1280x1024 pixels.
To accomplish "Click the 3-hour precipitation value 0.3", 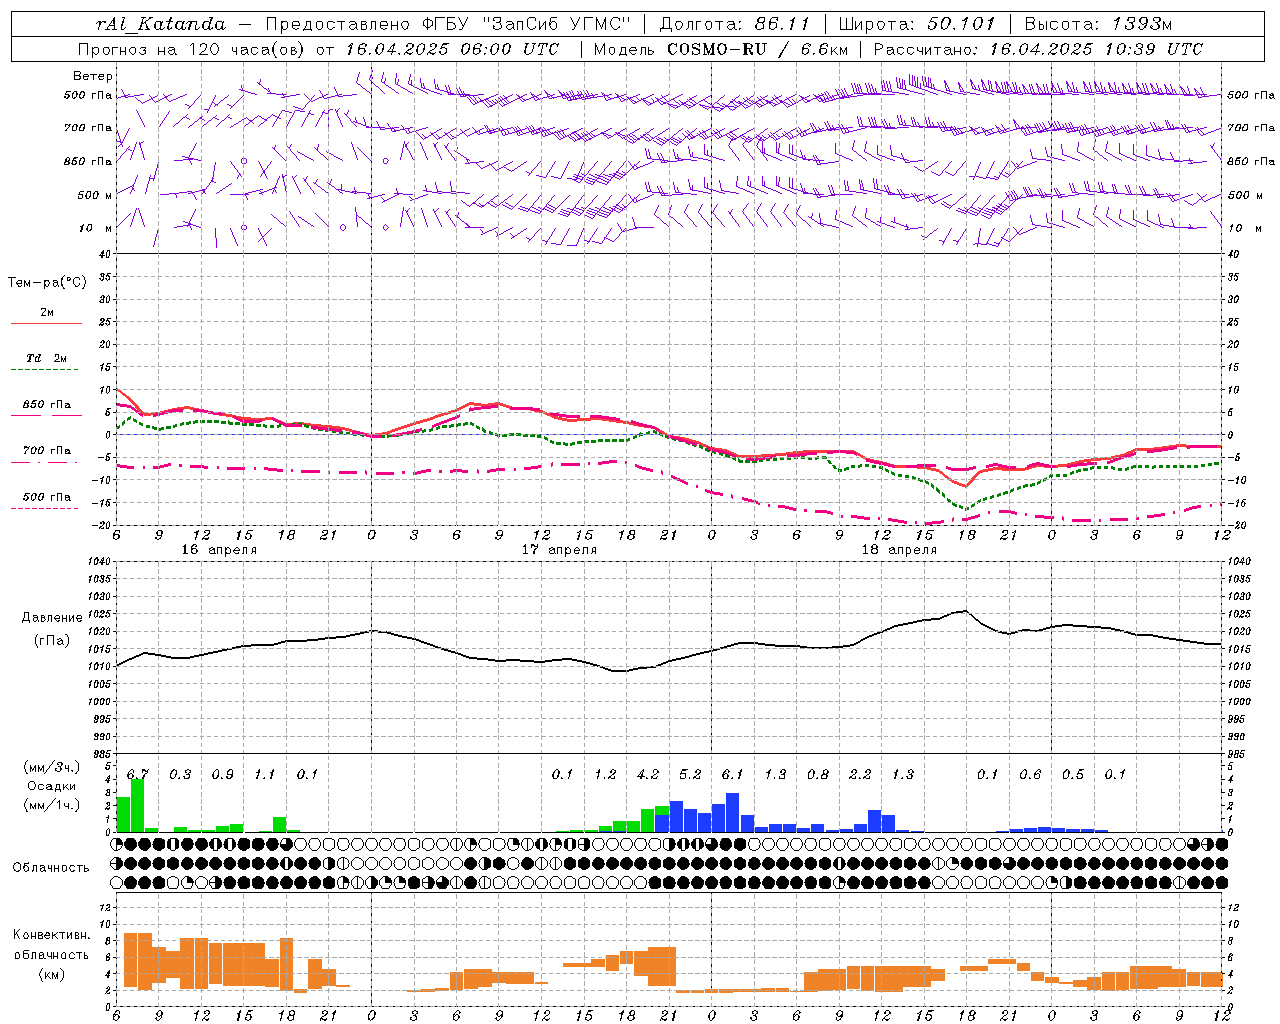I will [180, 775].
